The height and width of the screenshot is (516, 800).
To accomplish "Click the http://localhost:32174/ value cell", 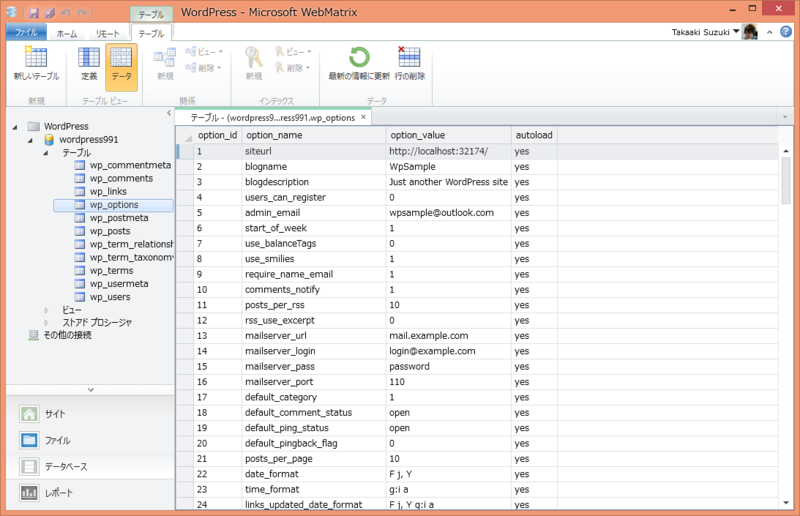I will point(448,151).
